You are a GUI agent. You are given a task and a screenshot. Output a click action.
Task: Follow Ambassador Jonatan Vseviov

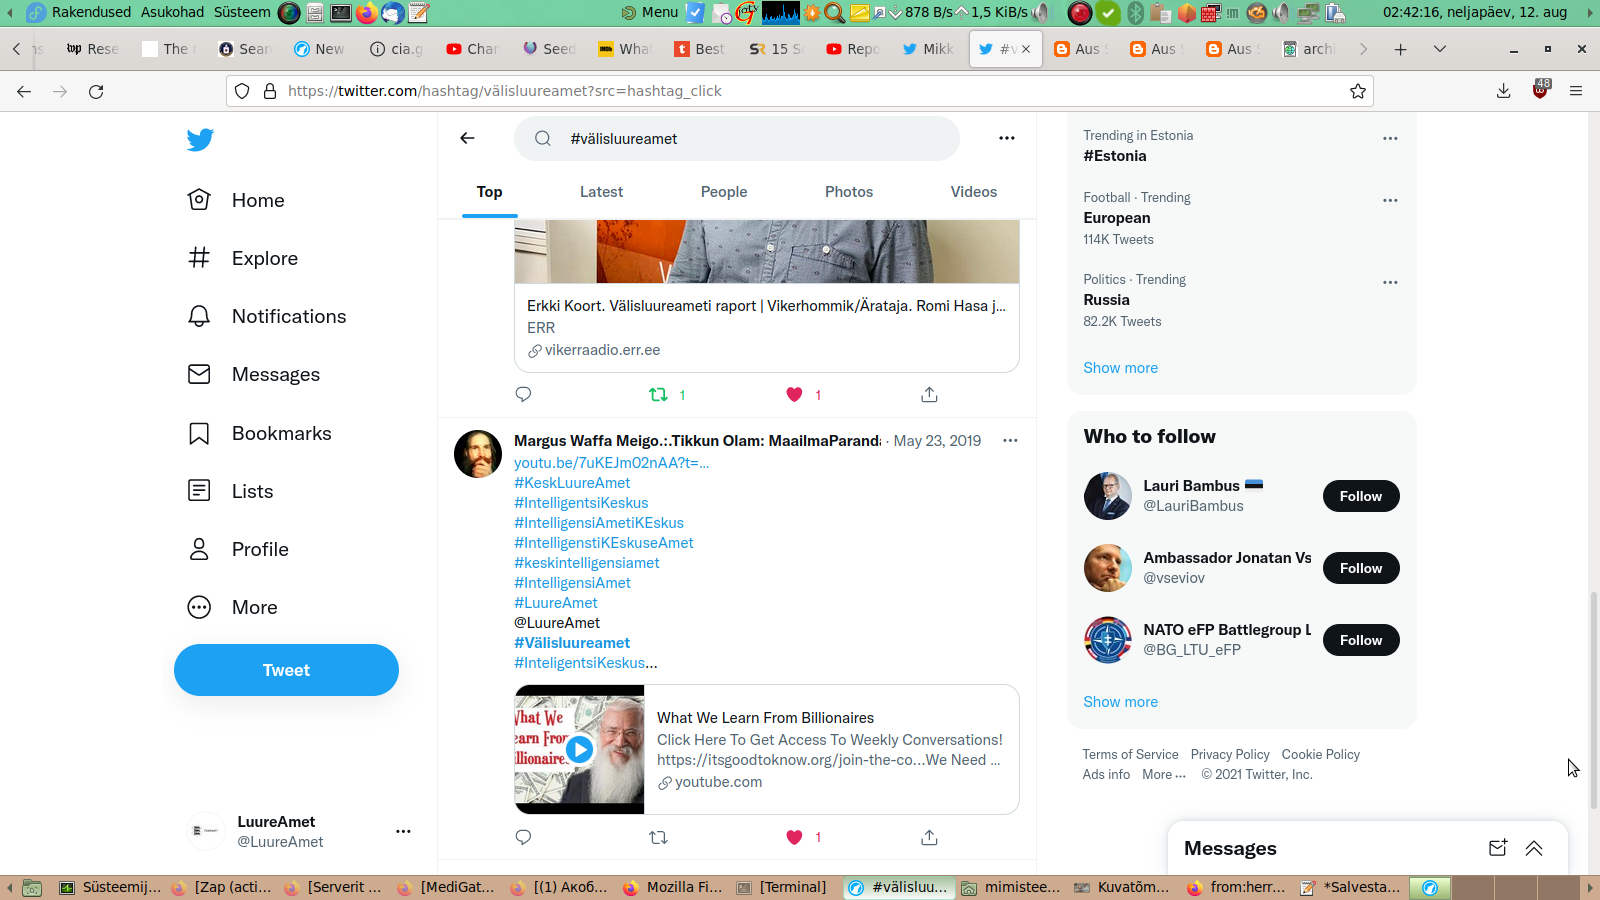[1361, 568]
